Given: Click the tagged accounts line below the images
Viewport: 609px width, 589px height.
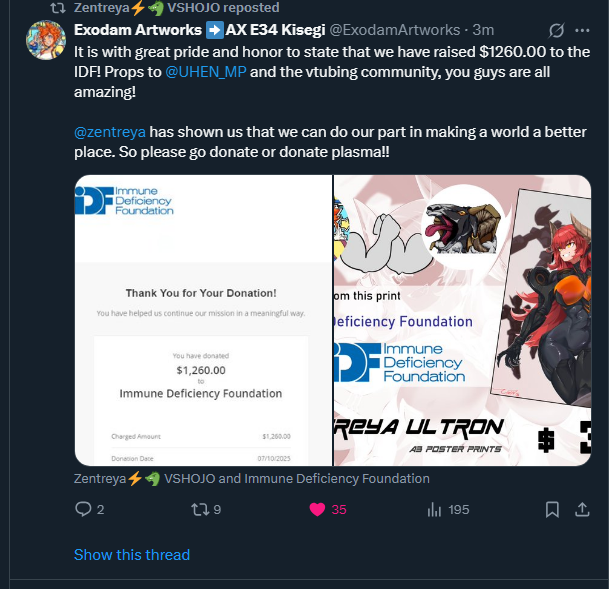Looking at the screenshot, I should point(252,478).
